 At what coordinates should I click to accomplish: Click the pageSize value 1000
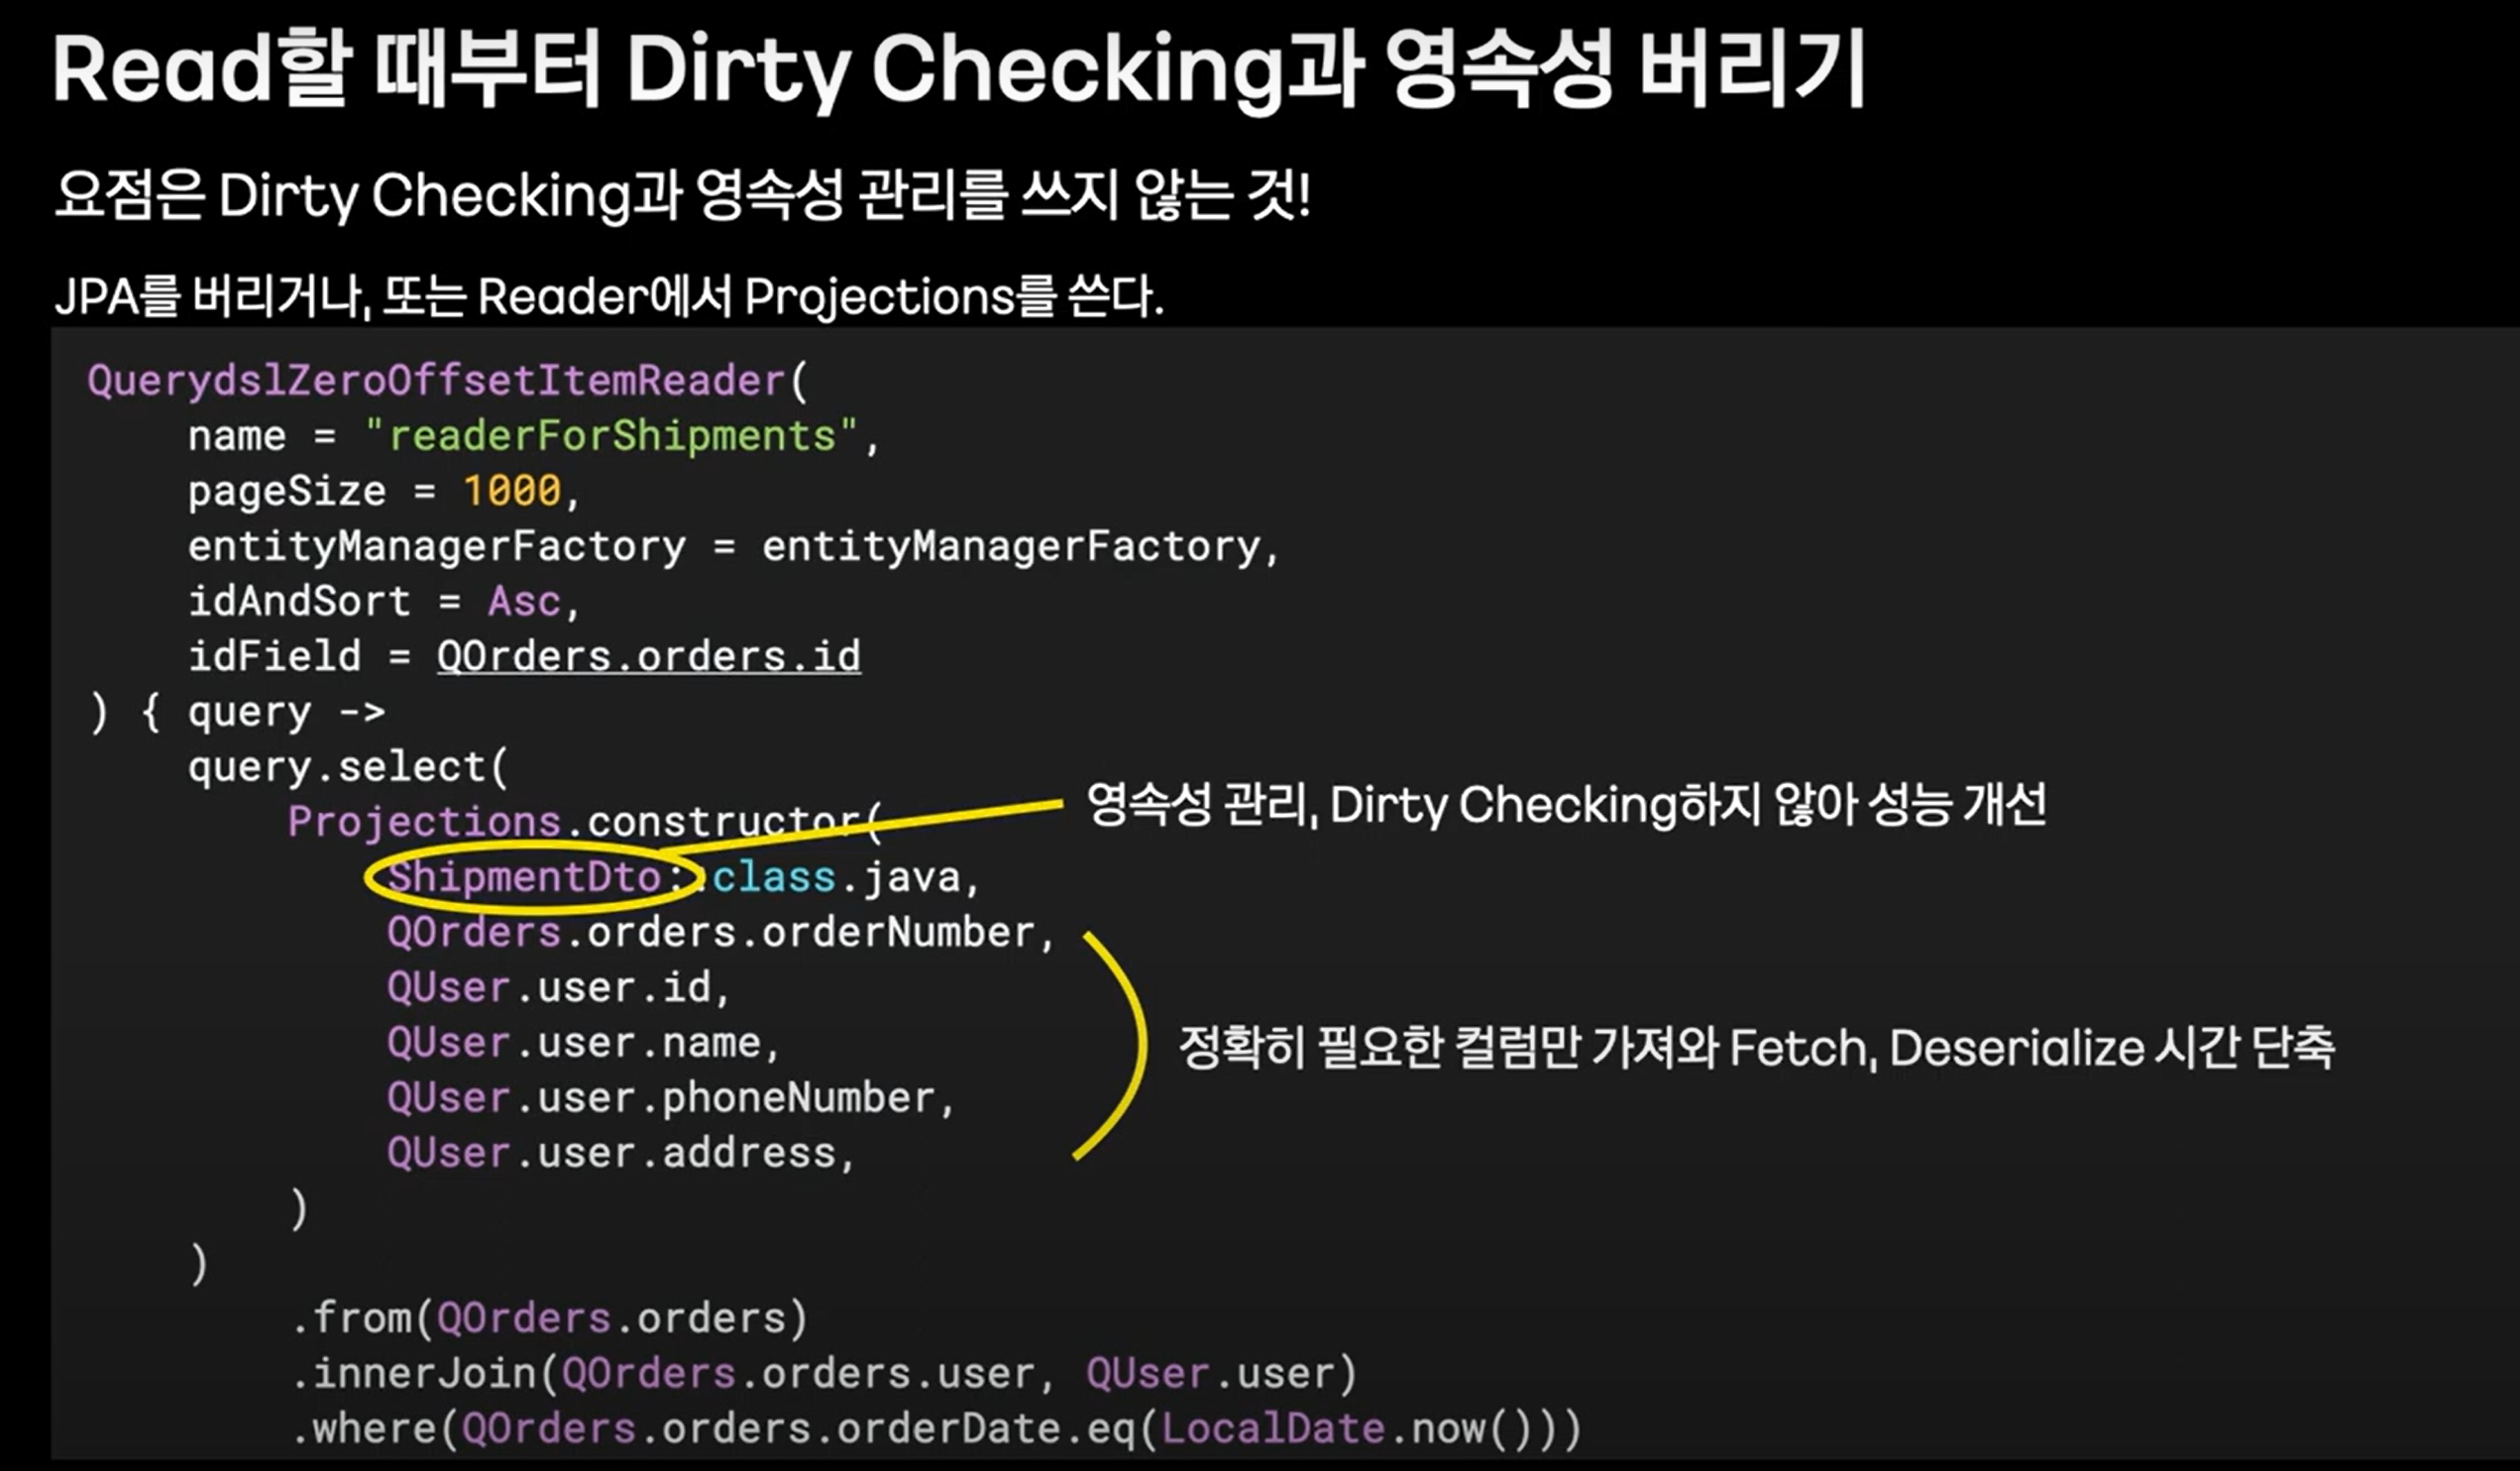pyautogui.click(x=512, y=491)
